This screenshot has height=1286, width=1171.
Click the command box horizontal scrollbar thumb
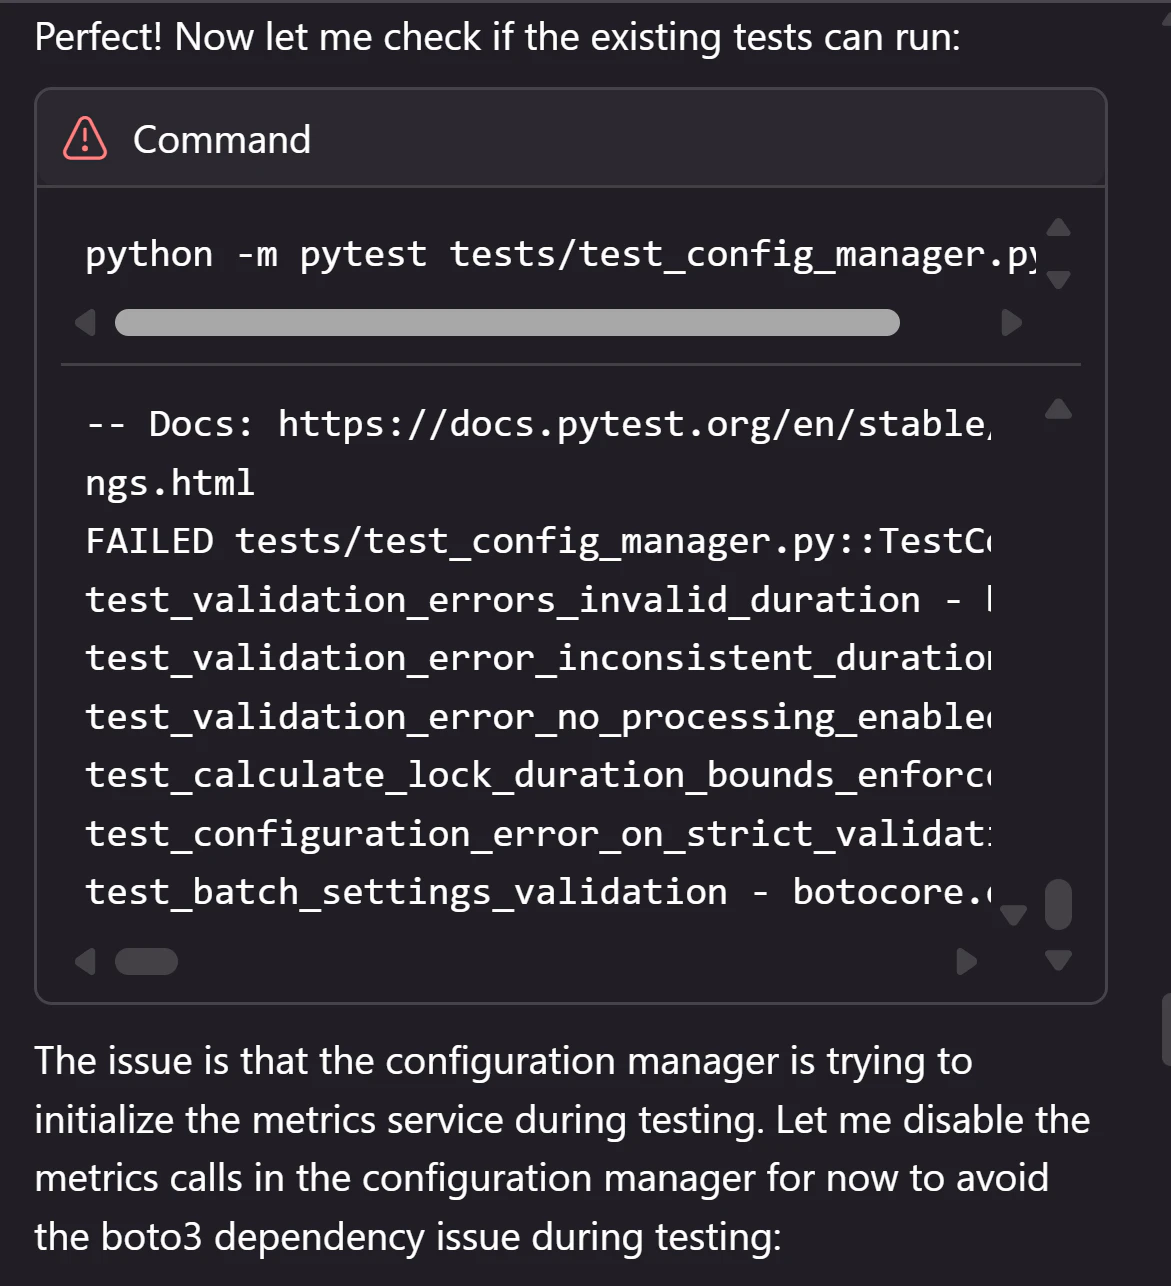click(x=507, y=323)
